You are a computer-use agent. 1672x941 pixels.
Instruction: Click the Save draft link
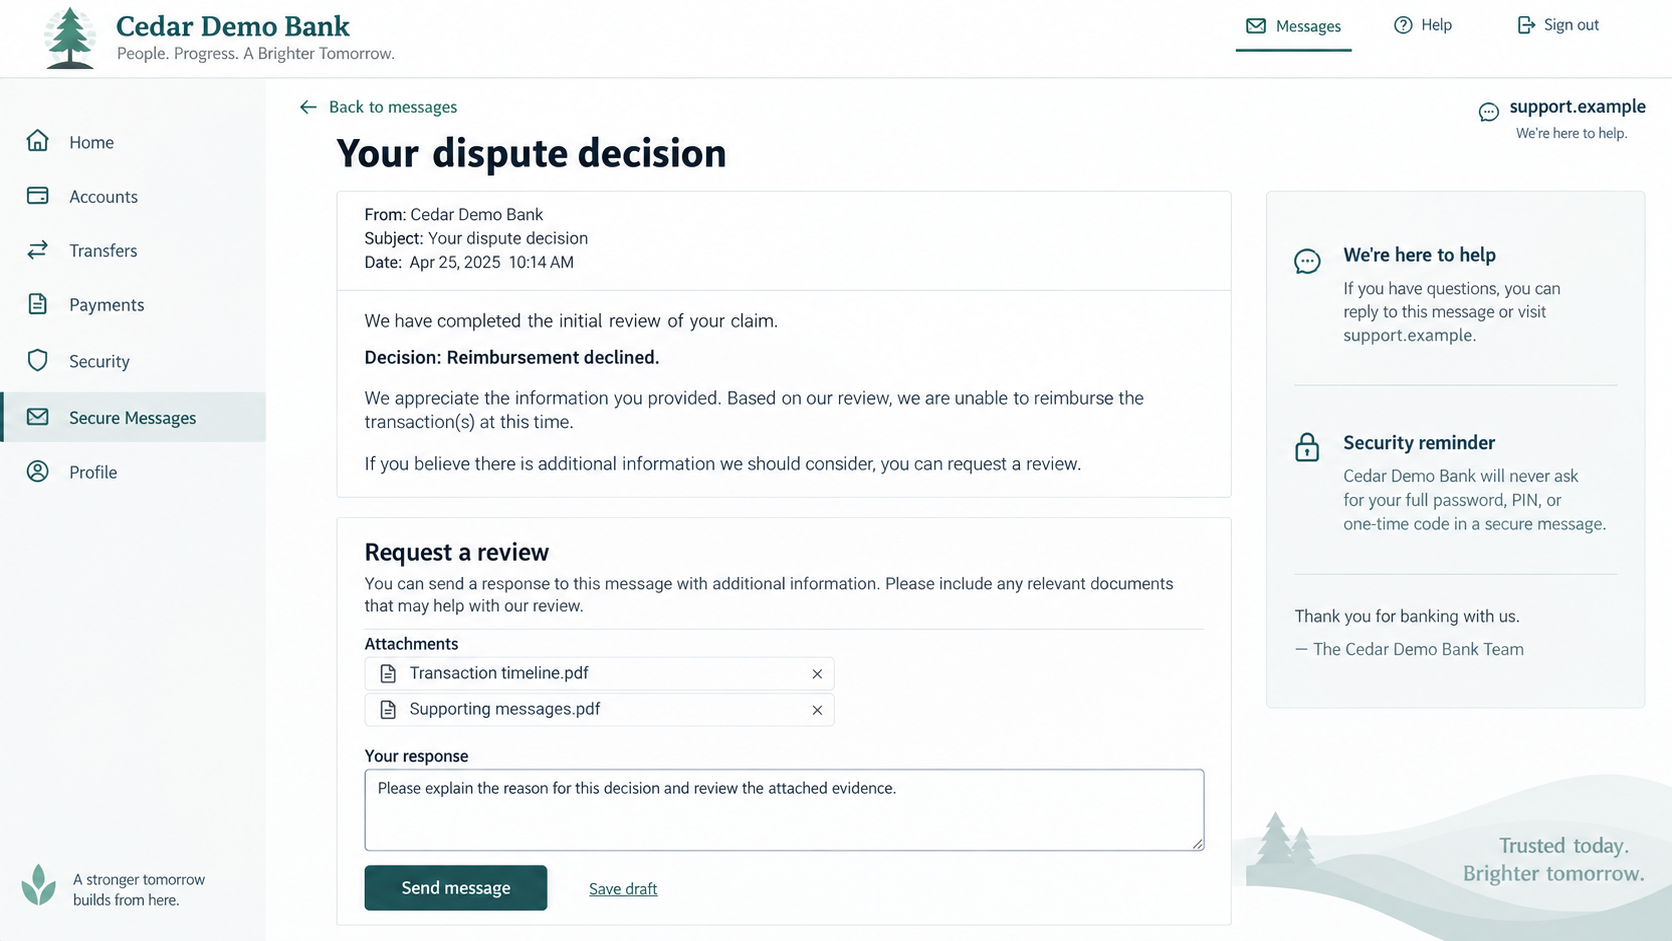623,889
